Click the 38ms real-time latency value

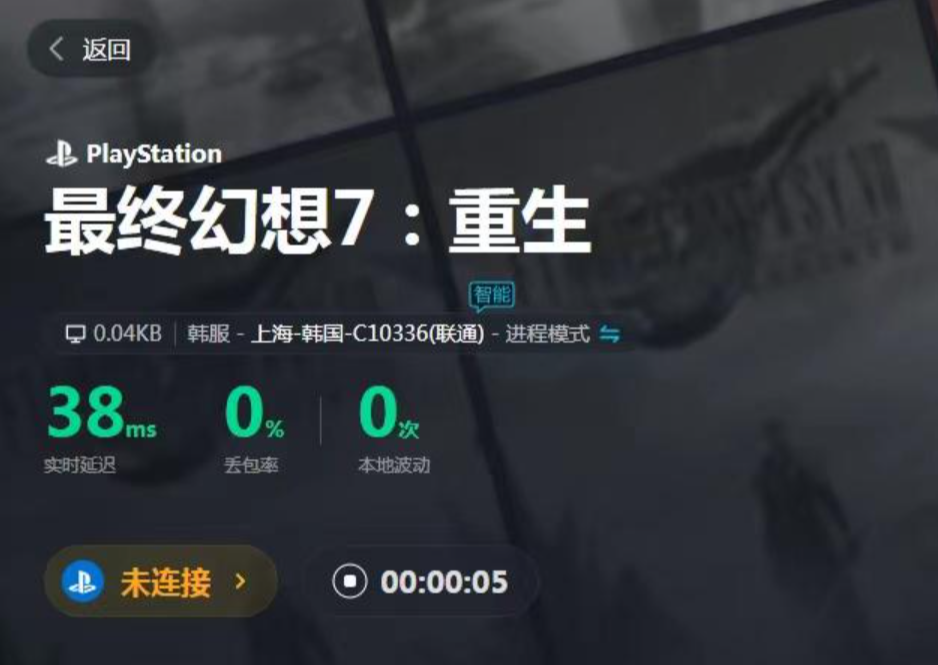102,413
